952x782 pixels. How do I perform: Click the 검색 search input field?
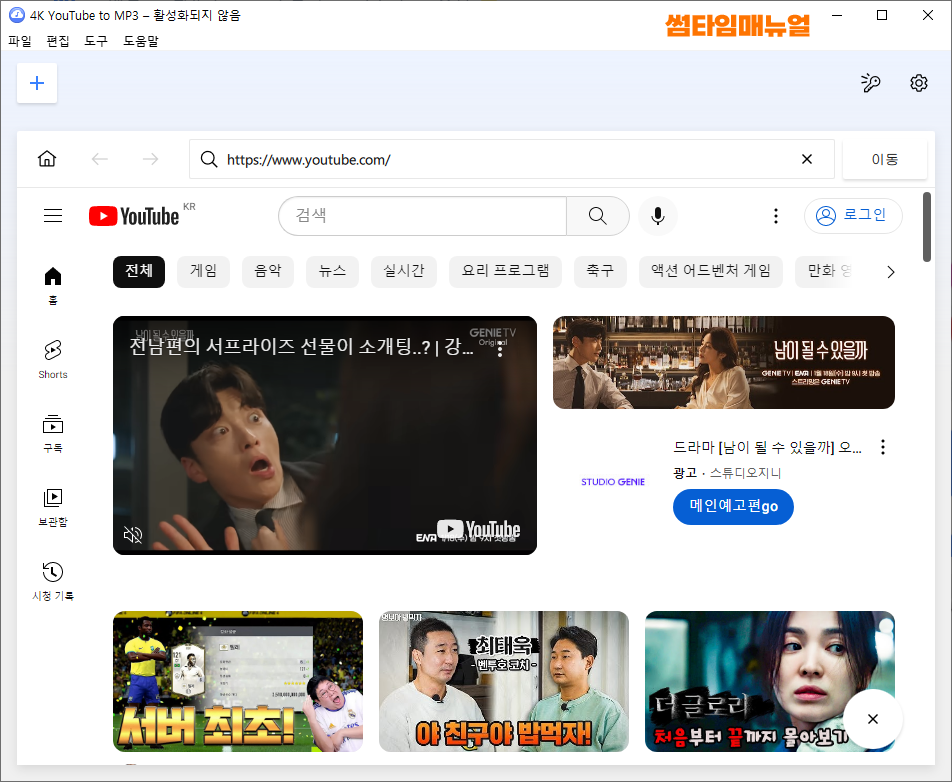(423, 216)
